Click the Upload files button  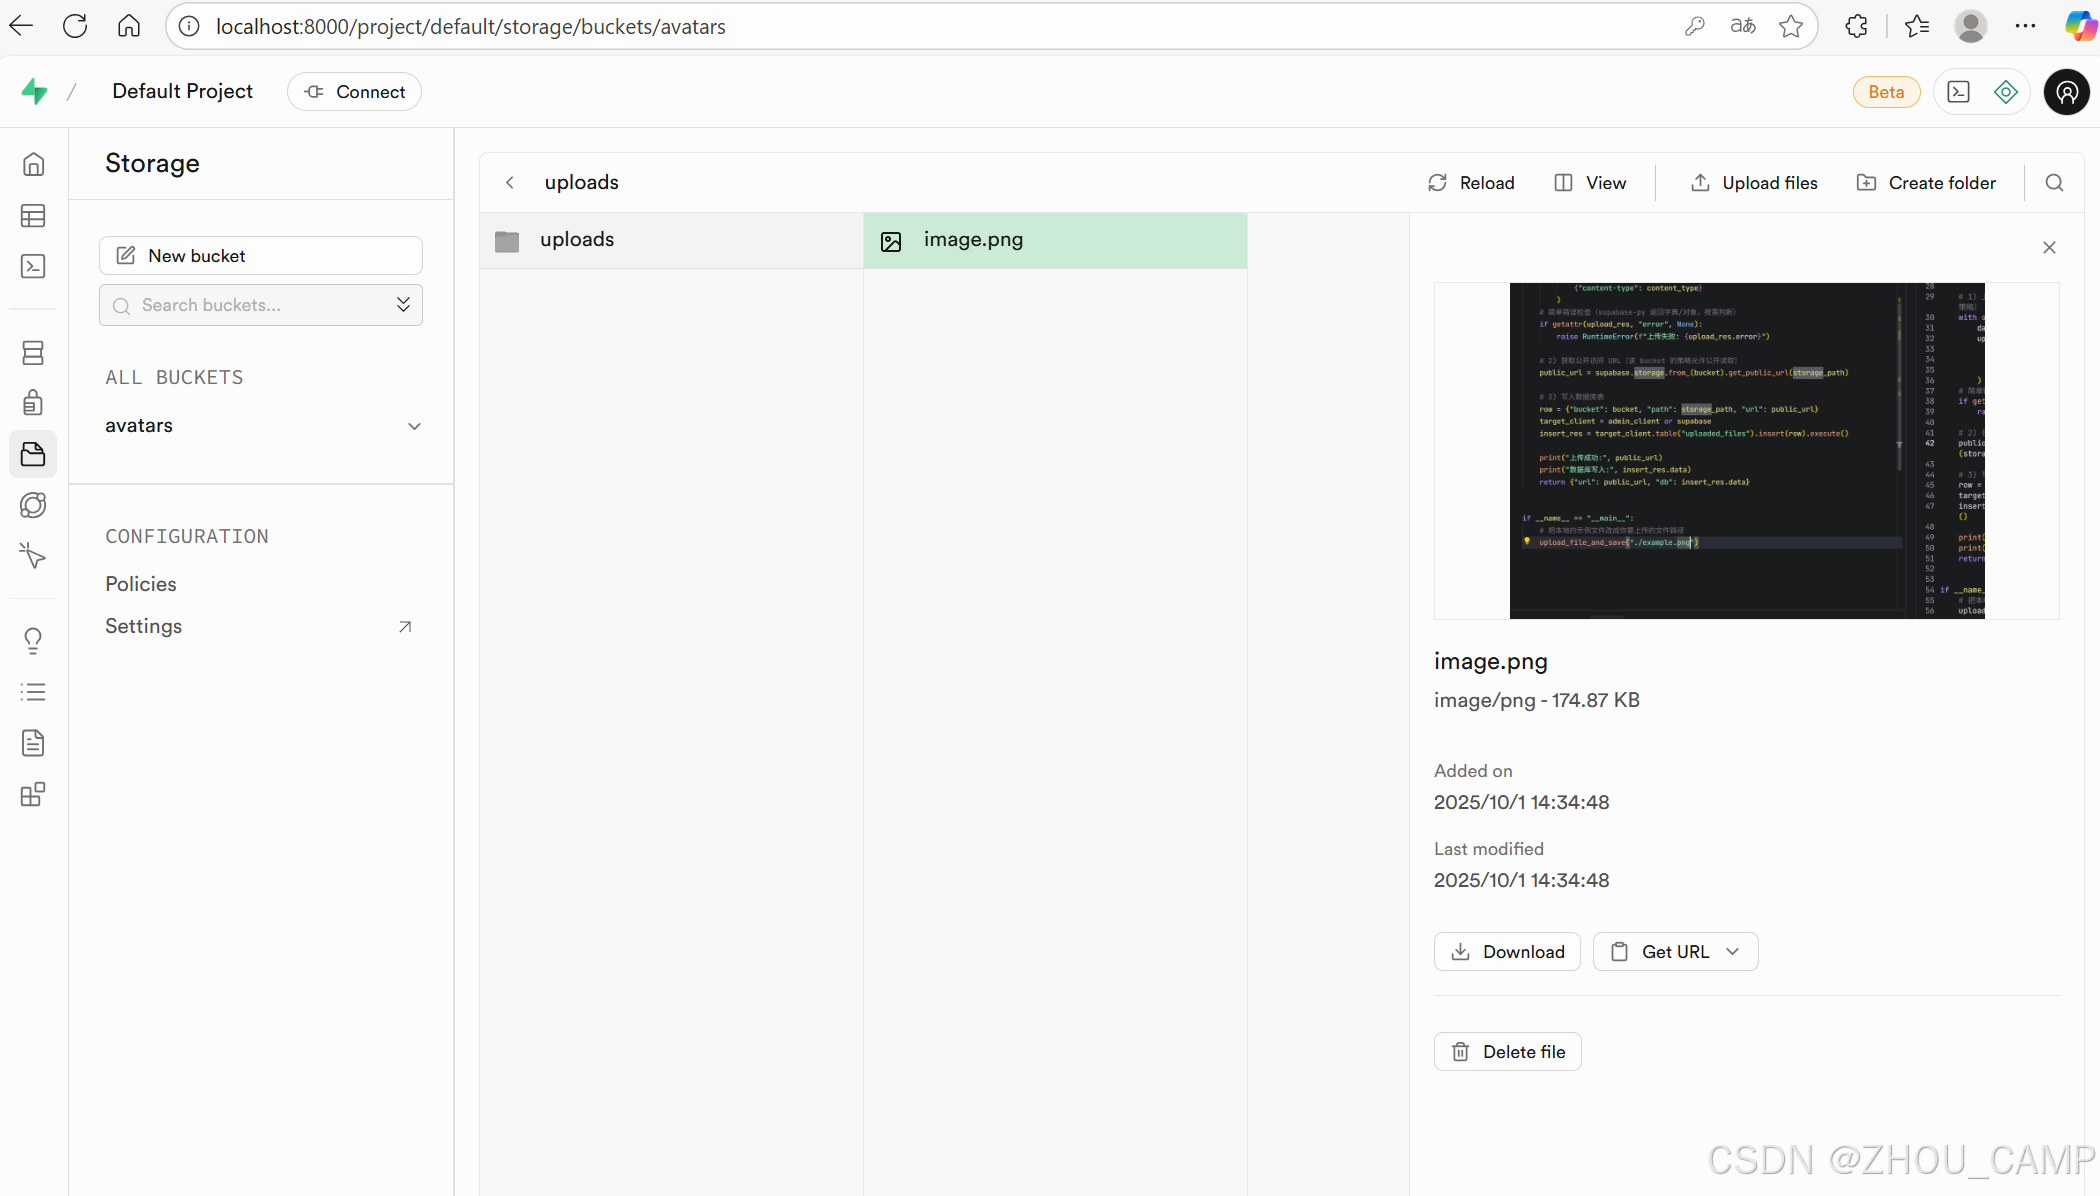(1754, 183)
